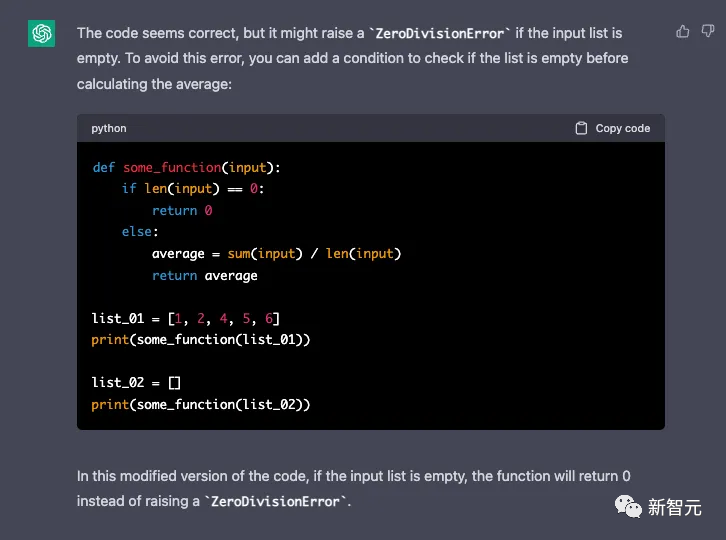This screenshot has width=726, height=540.
Task: Click the thumbs down feedback icon
Action: 707,32
